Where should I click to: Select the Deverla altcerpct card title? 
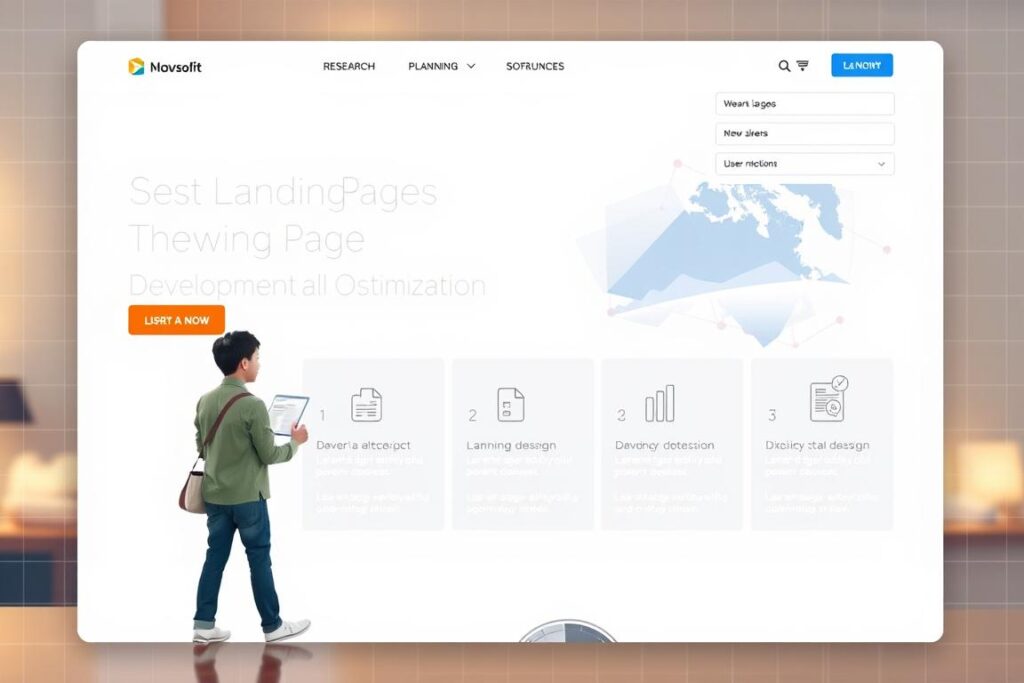363,445
